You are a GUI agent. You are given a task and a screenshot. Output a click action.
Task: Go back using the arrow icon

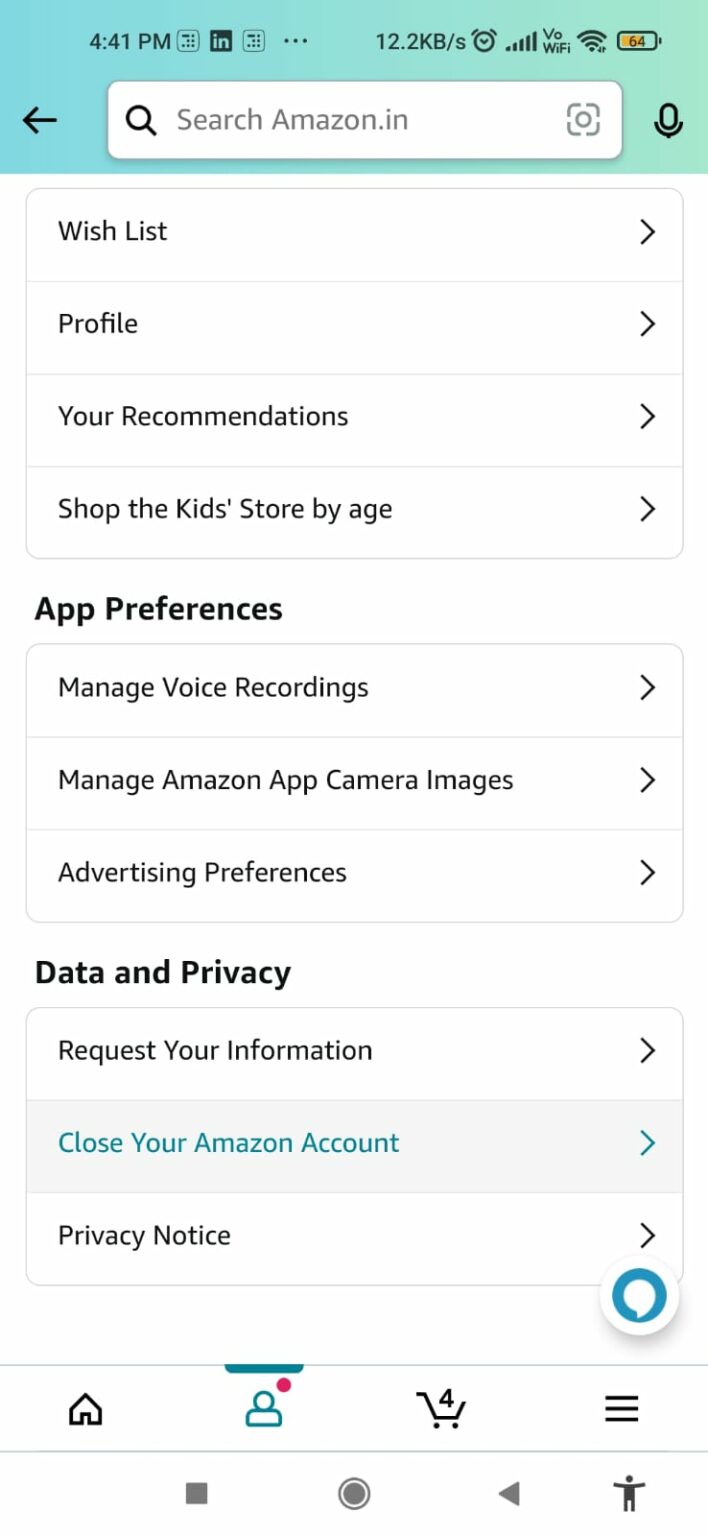pos(39,119)
